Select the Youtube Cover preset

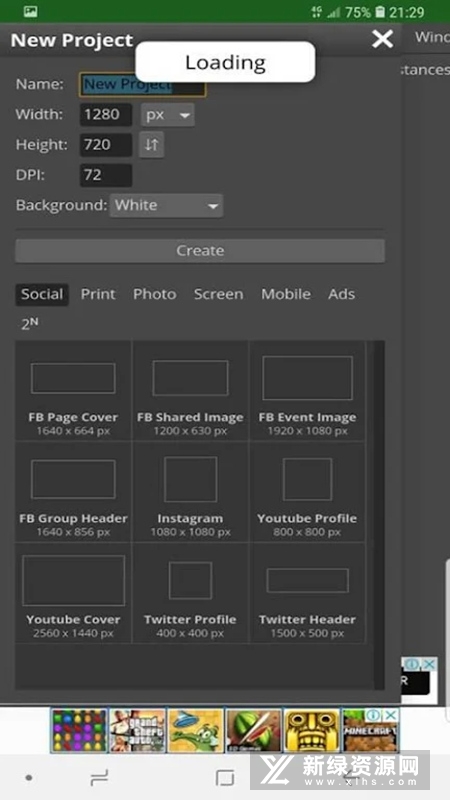pos(73,593)
